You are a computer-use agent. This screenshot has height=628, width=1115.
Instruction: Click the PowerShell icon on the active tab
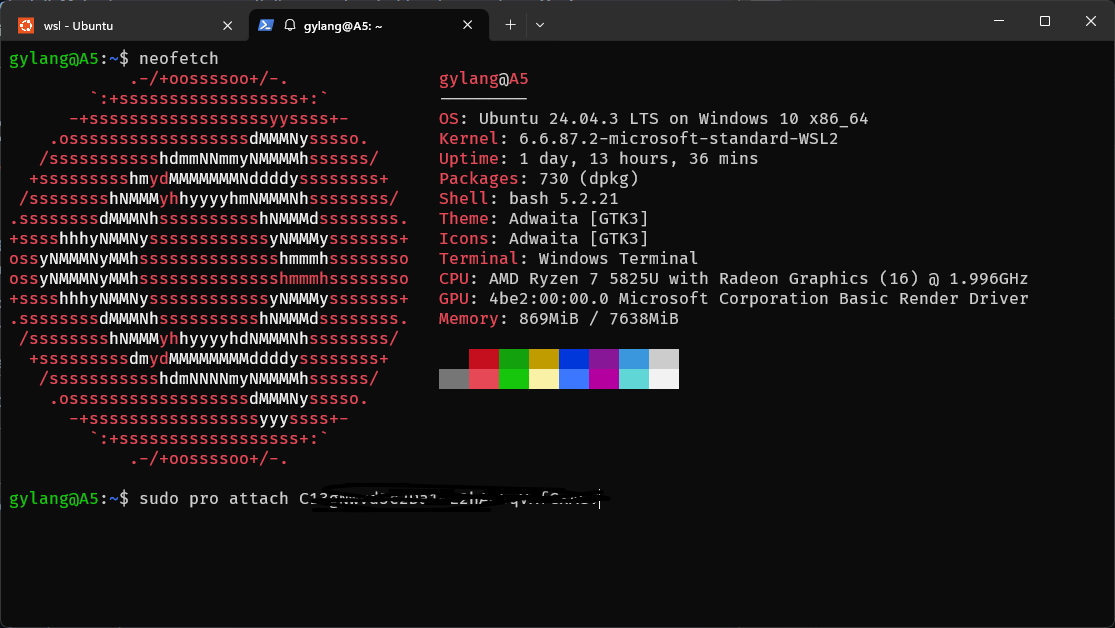coord(267,25)
